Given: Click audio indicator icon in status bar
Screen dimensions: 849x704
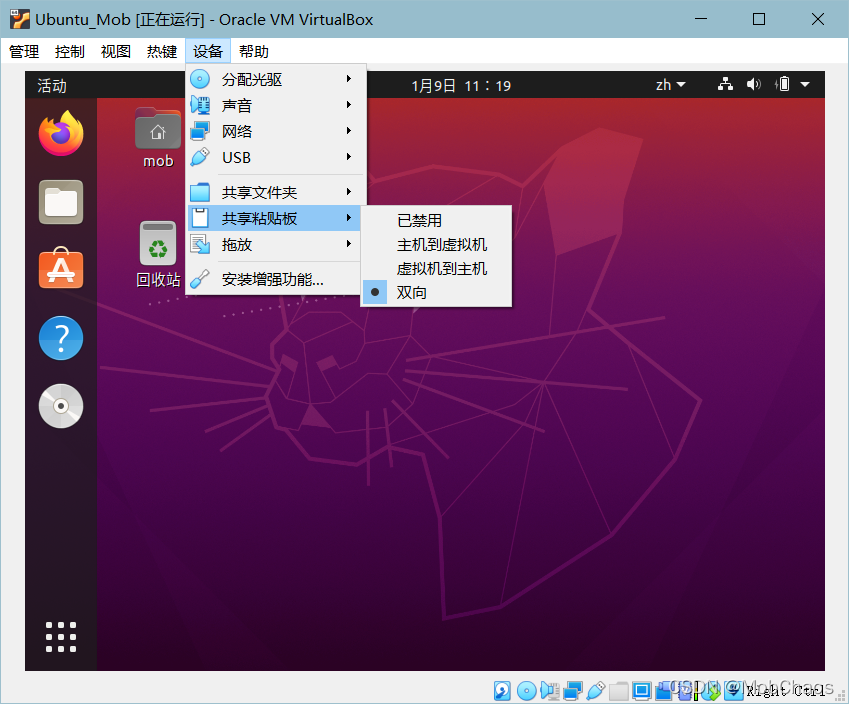Looking at the screenshot, I should pos(550,690).
